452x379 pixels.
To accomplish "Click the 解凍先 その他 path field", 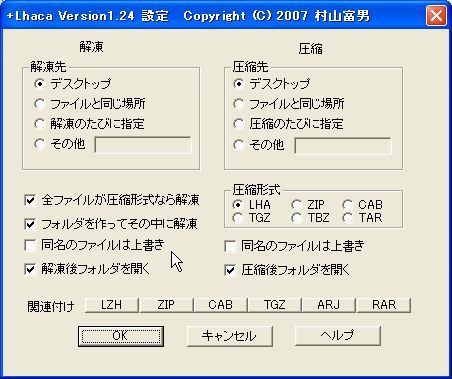I will pyautogui.click(x=143, y=145).
